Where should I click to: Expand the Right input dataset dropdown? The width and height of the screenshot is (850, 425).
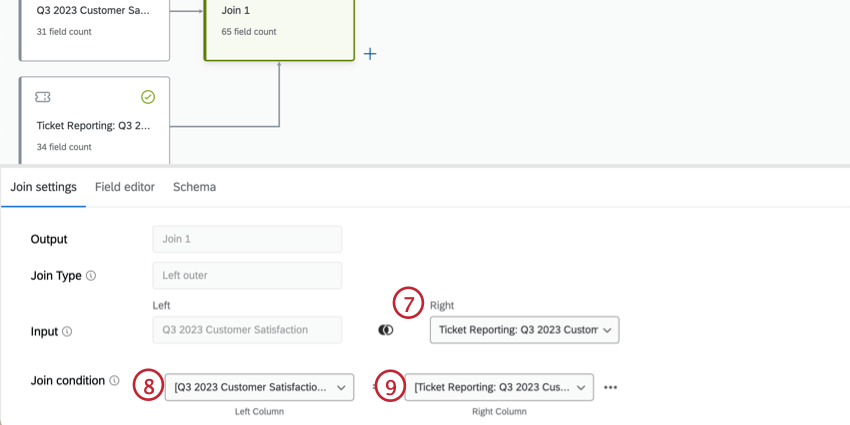(x=524, y=330)
